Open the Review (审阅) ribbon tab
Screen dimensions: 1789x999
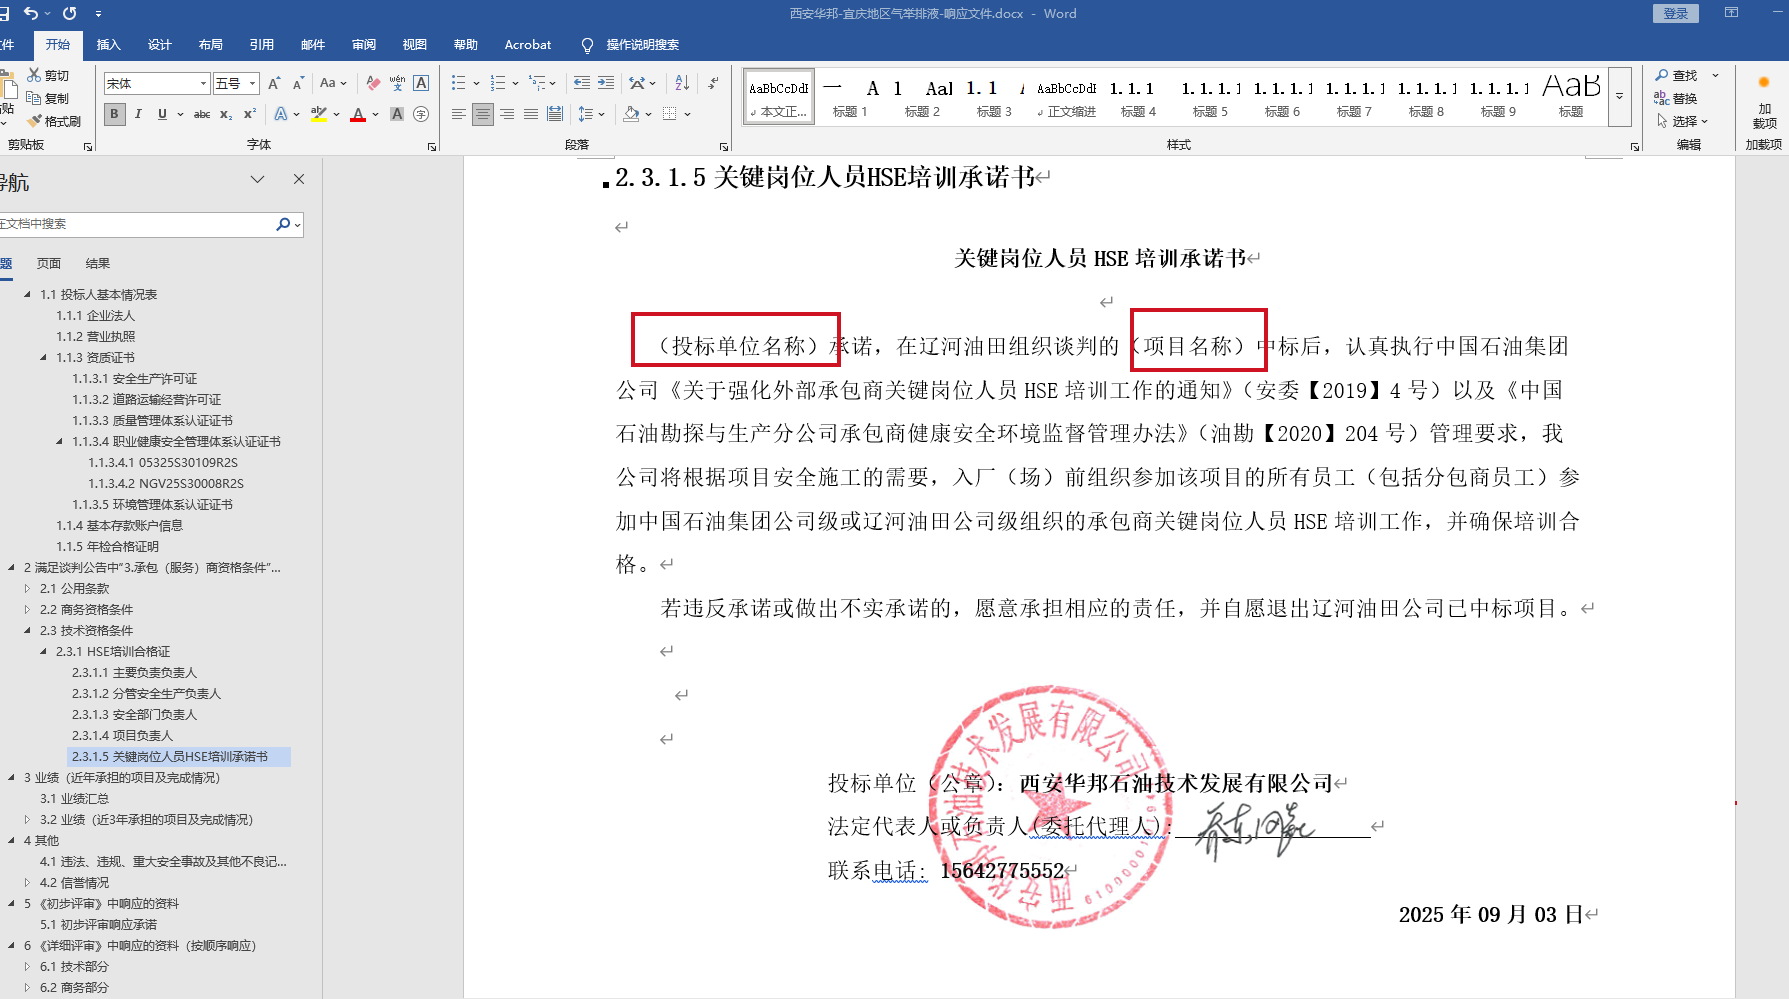[364, 45]
